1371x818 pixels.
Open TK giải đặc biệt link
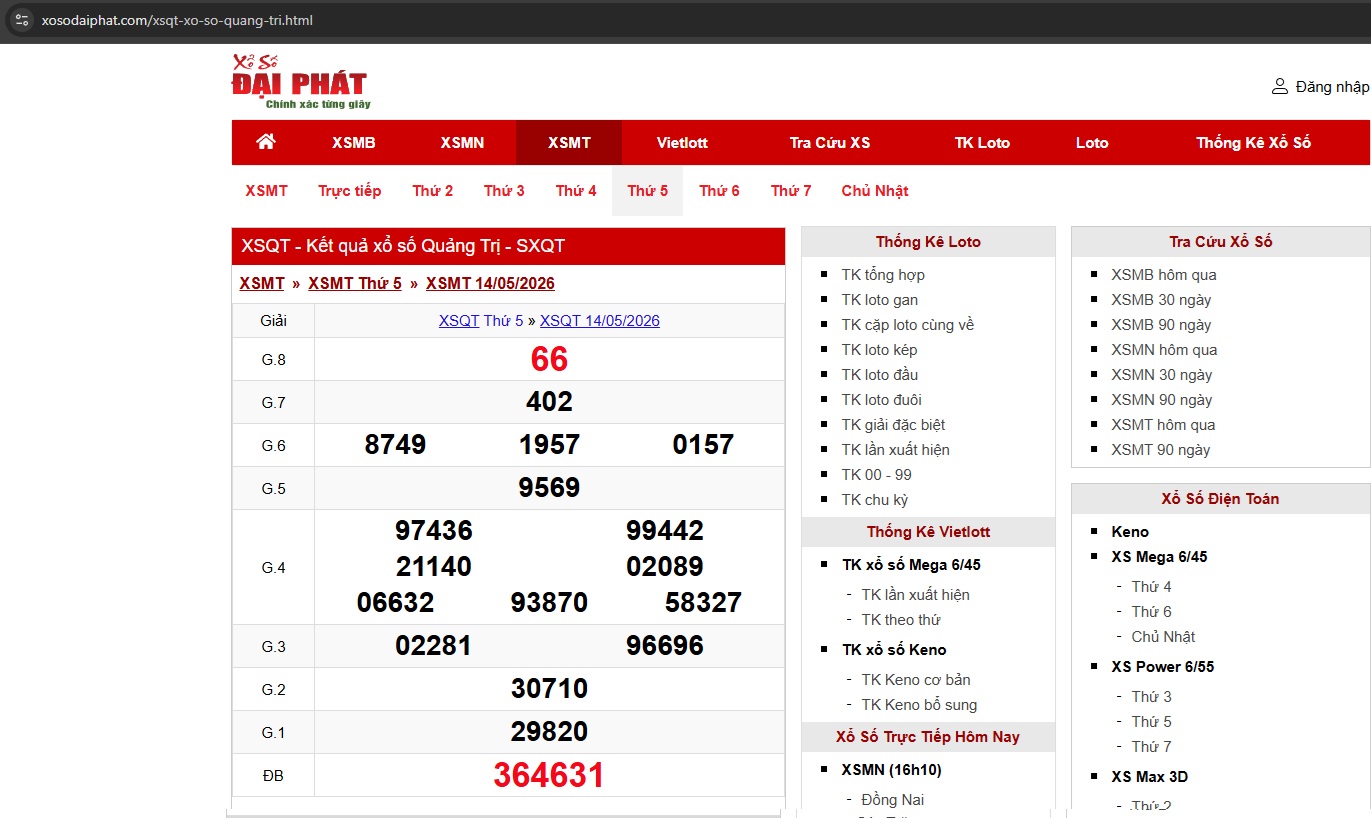click(893, 425)
